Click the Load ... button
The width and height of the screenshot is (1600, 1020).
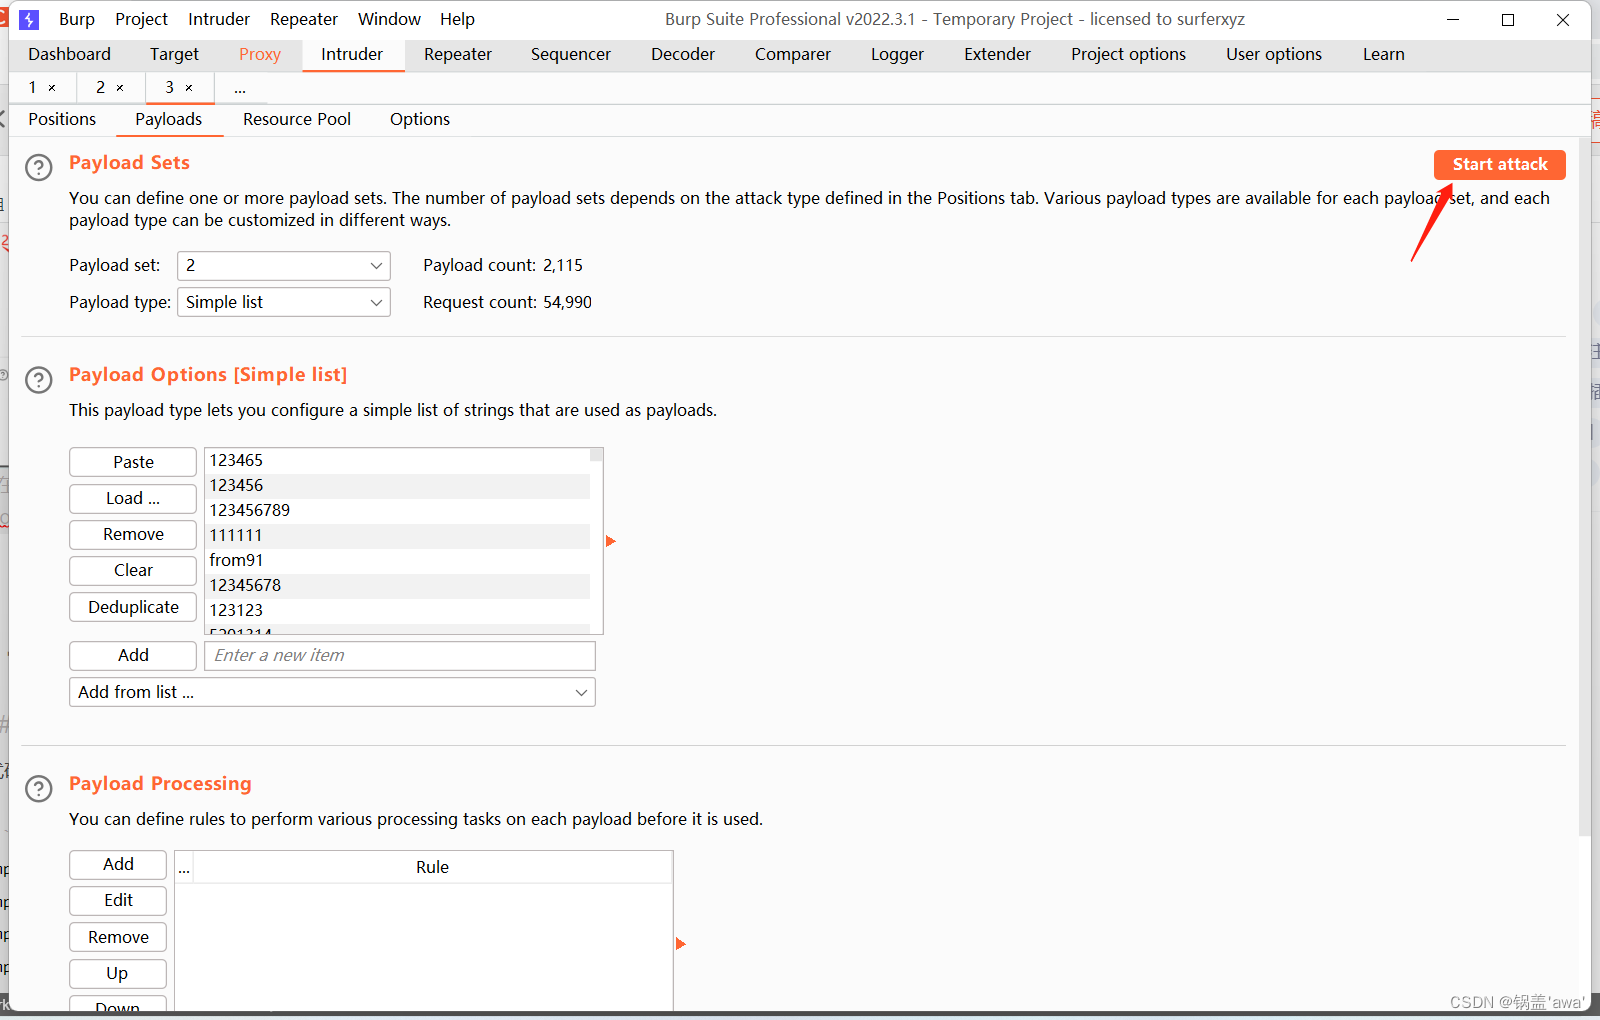(133, 498)
